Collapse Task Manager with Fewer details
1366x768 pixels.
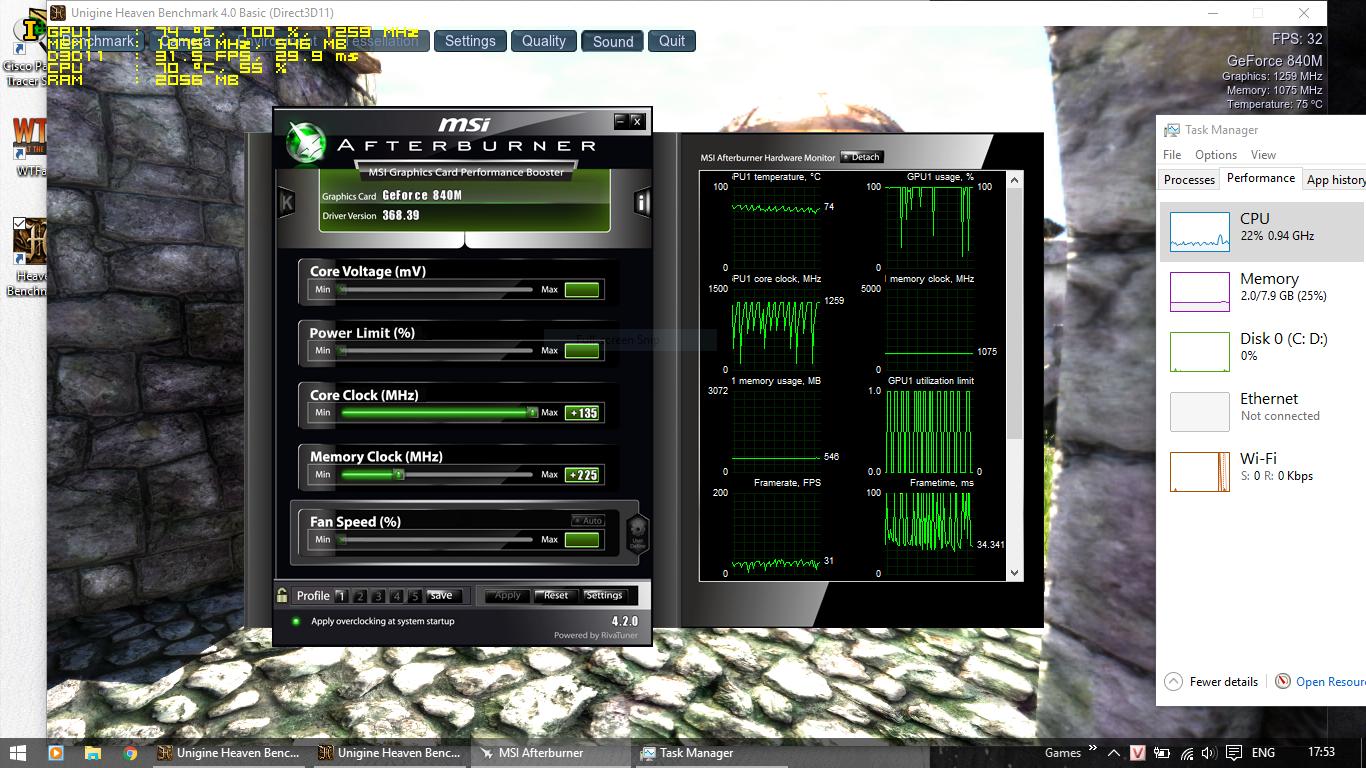point(1212,682)
